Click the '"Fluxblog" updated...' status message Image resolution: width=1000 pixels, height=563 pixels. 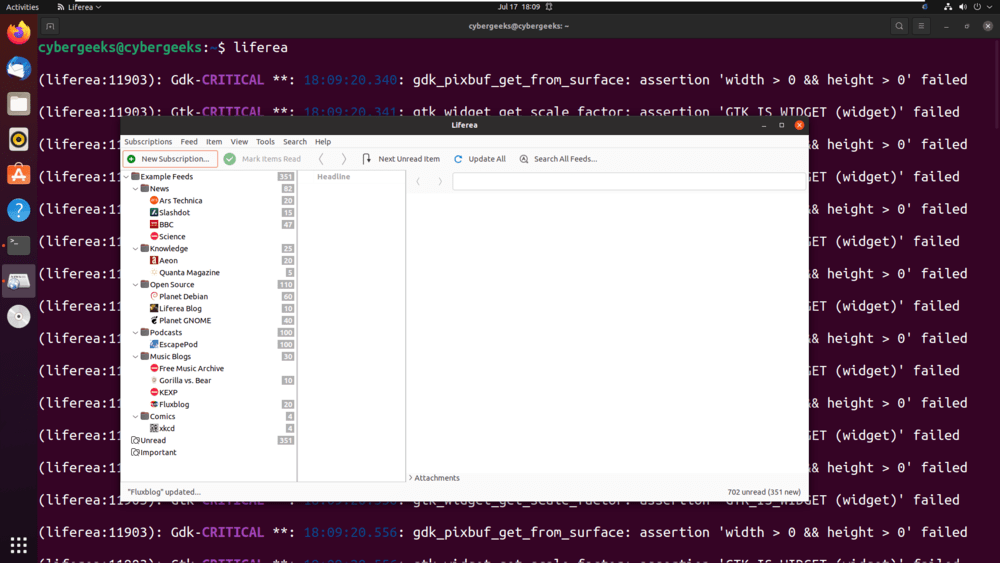(x=164, y=492)
